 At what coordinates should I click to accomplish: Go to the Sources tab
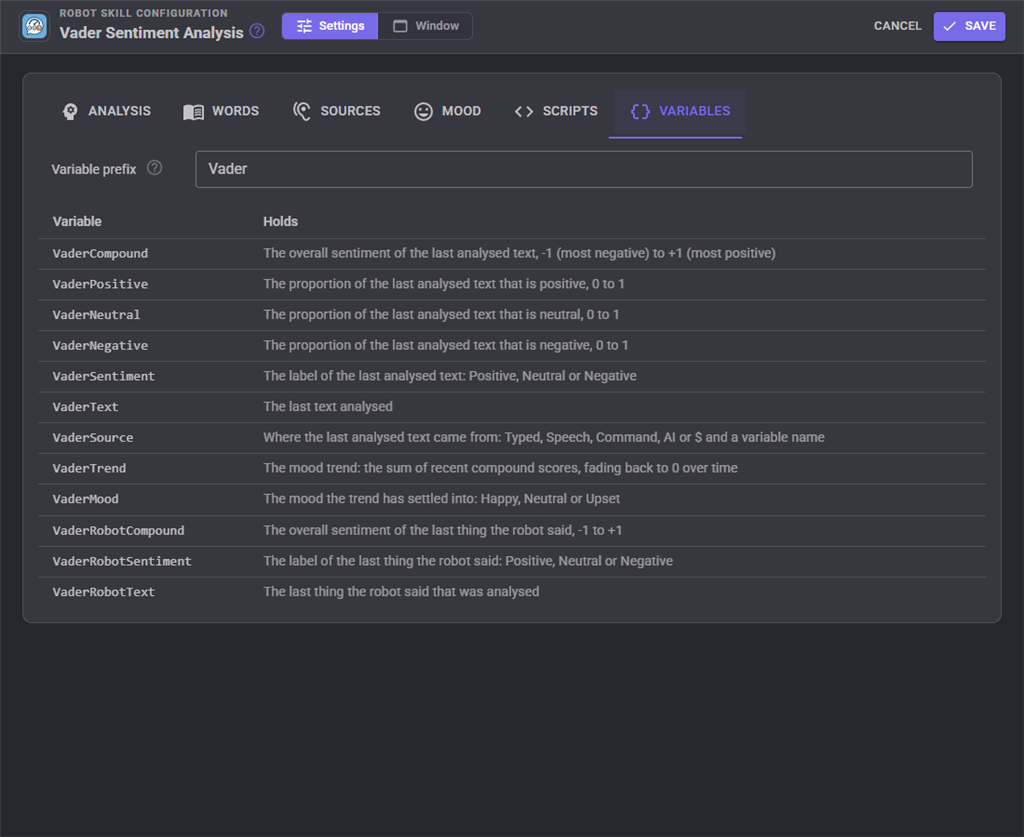tap(337, 111)
